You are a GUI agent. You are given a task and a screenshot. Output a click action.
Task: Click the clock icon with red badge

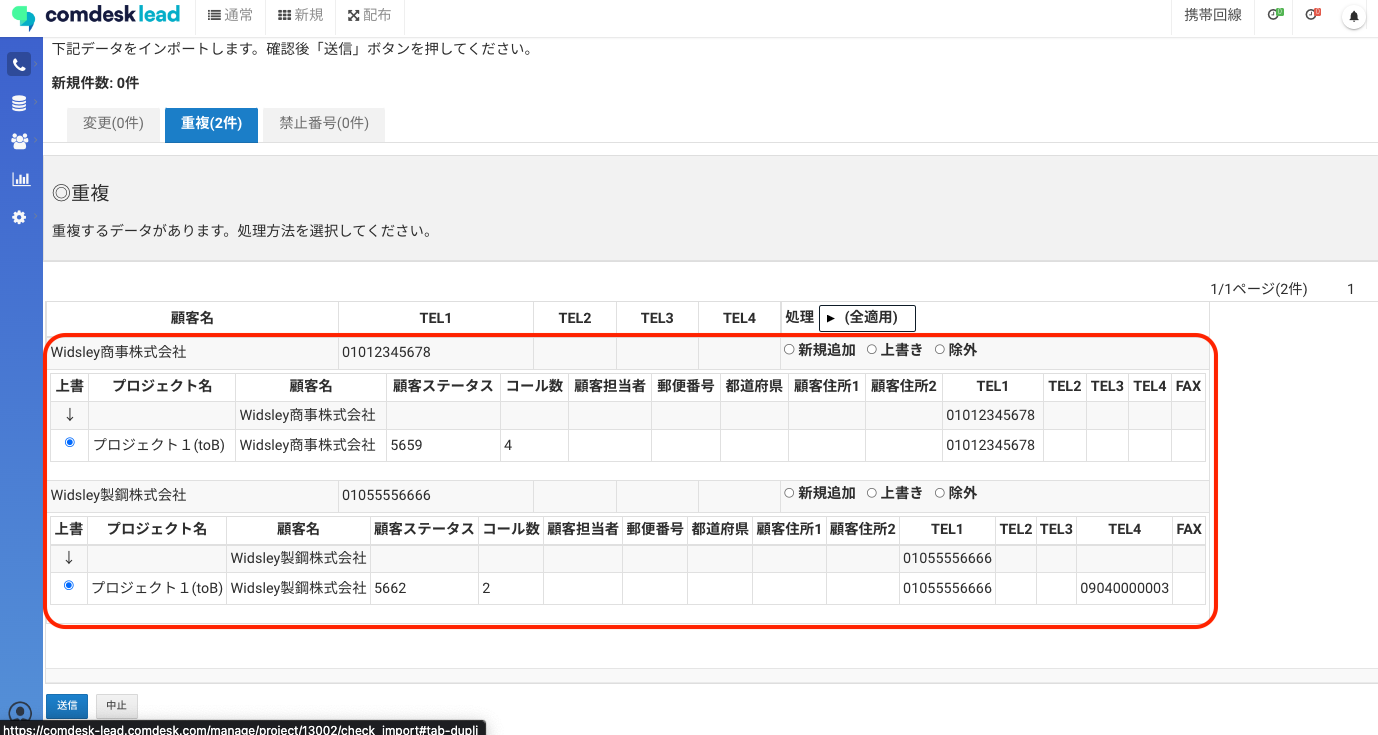tap(1313, 15)
